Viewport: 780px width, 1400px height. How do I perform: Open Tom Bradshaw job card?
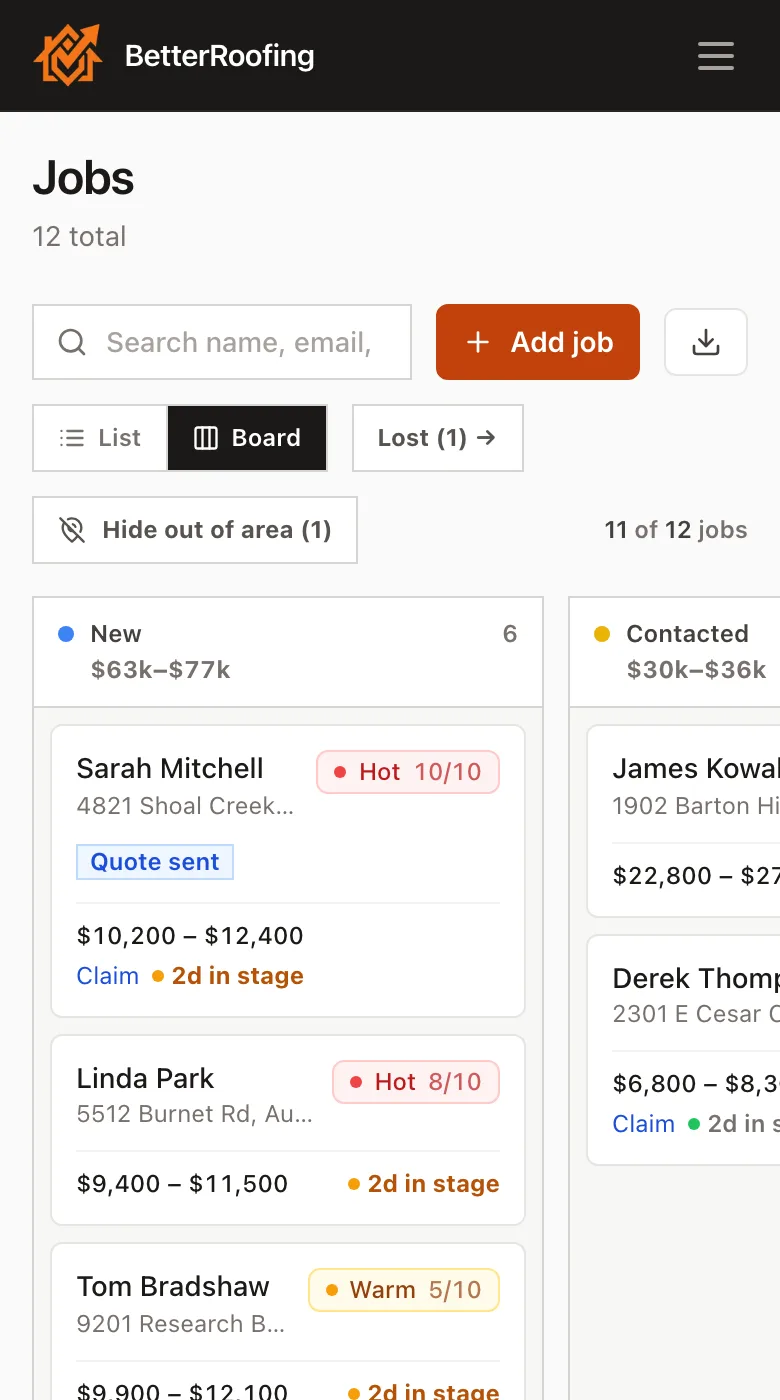[x=288, y=1322]
